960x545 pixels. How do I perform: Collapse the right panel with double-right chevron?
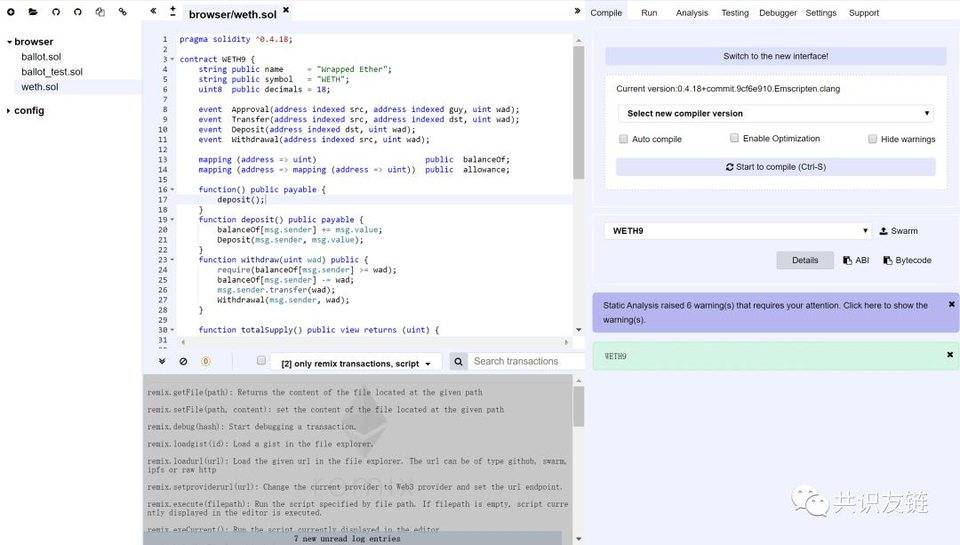(577, 11)
